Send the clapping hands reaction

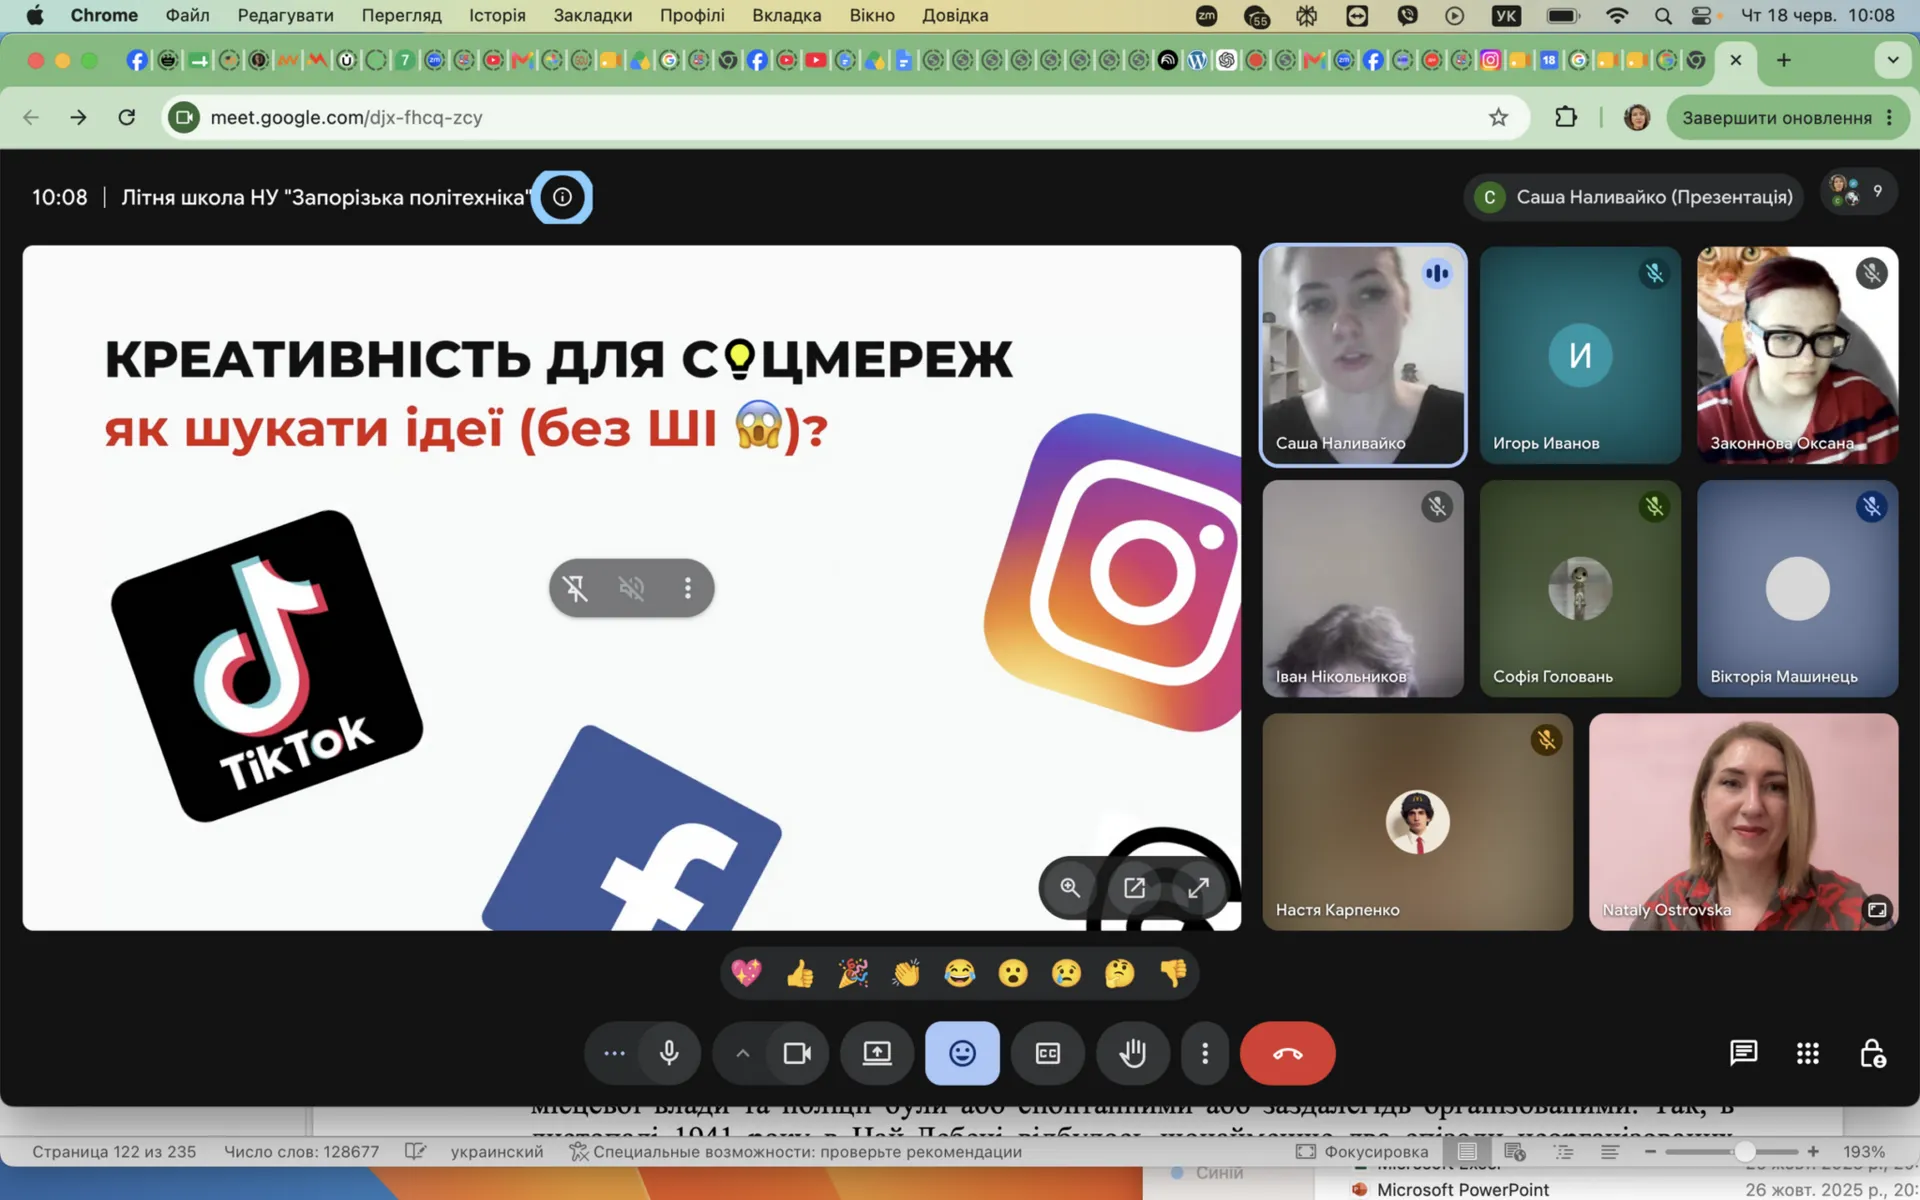tap(906, 973)
